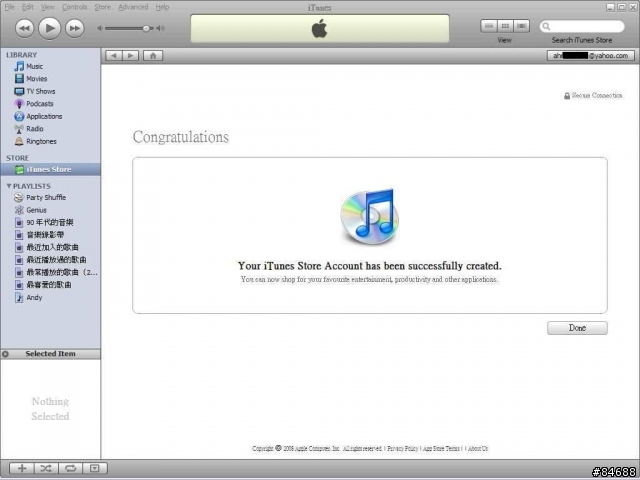Open the Controls menu
Screen dimensions: 640x480
tap(74, 7)
